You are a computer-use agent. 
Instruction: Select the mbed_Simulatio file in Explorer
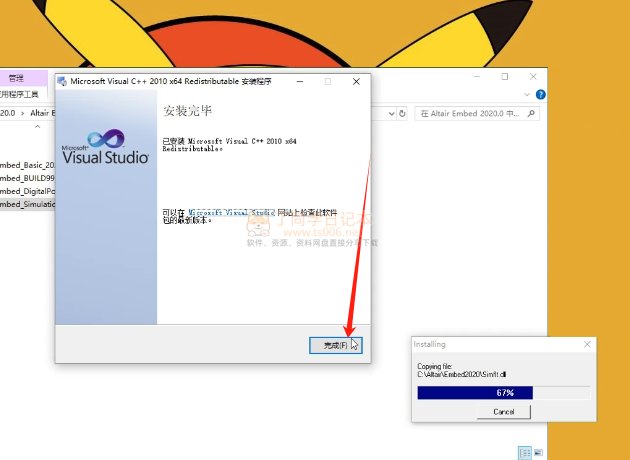(x=27, y=204)
